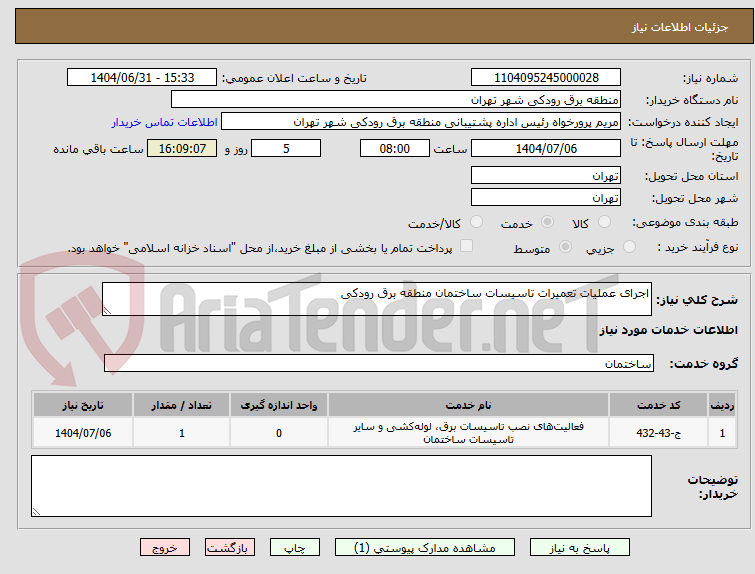This screenshot has width=755, height=574.
Task: Click the remaining days field 5
Action: tap(286, 148)
